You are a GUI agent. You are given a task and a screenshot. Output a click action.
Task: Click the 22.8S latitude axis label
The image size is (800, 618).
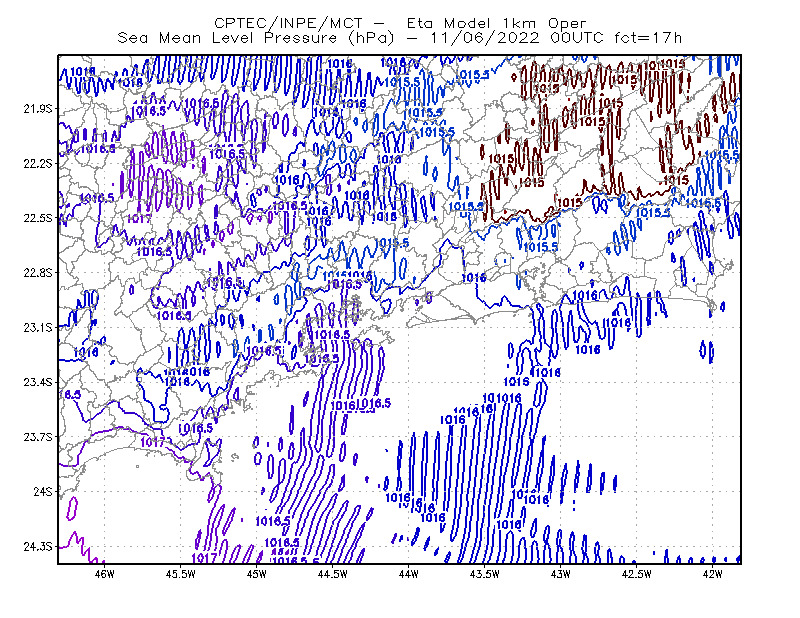click(x=38, y=273)
